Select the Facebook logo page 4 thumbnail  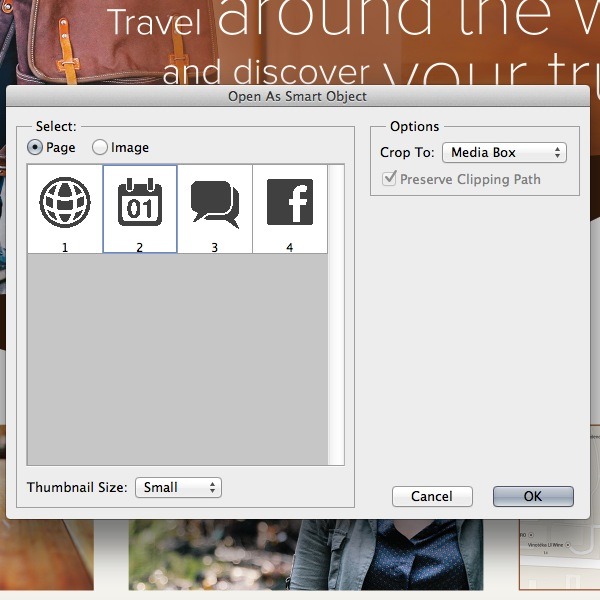tap(290, 209)
